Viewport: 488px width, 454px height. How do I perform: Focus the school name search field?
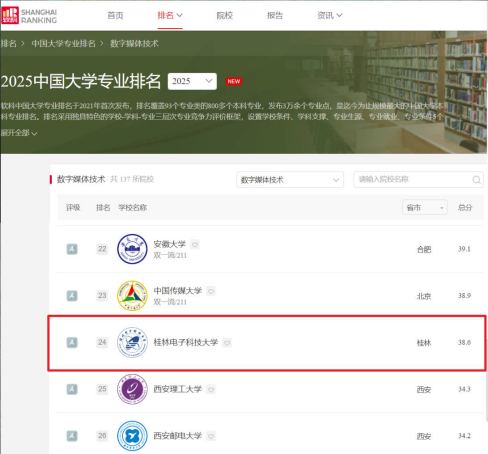[418, 179]
